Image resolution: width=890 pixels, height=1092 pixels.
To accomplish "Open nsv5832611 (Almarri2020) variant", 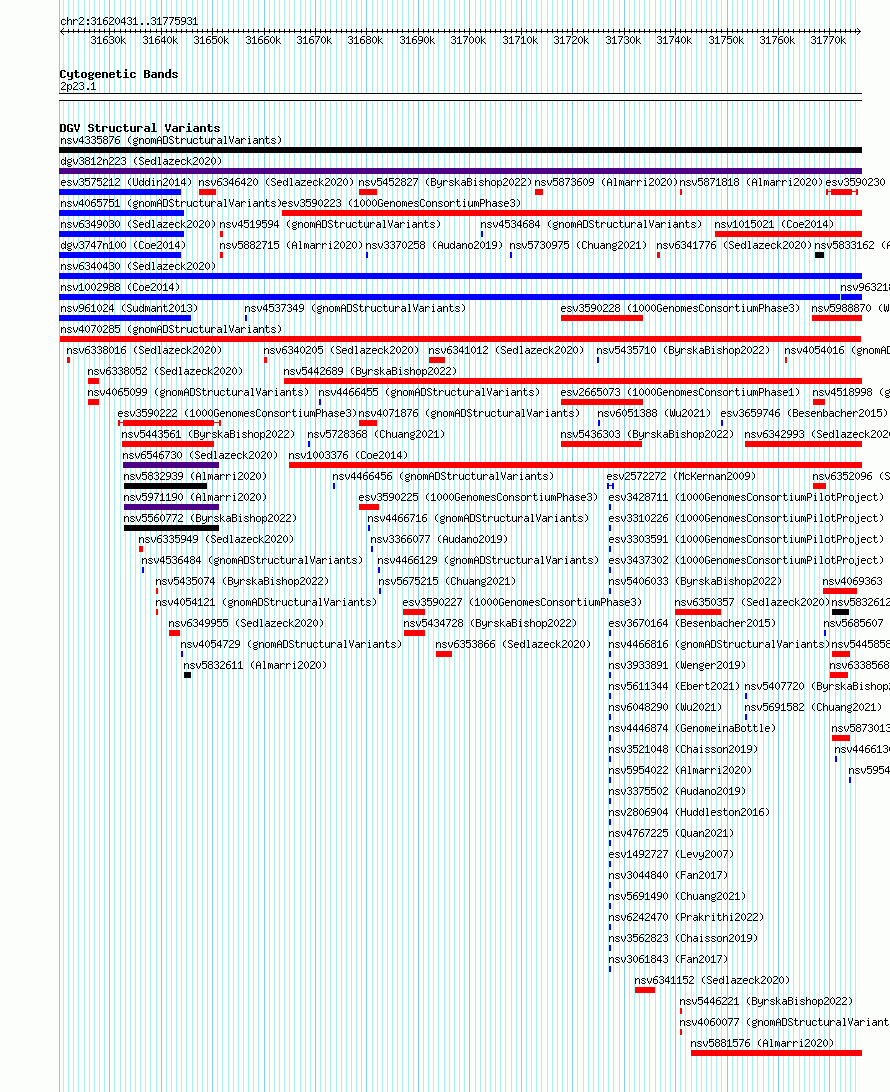I will pos(255,665).
